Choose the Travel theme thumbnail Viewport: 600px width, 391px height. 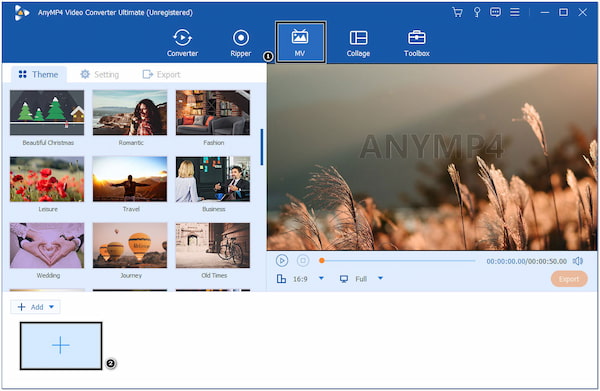[130, 179]
